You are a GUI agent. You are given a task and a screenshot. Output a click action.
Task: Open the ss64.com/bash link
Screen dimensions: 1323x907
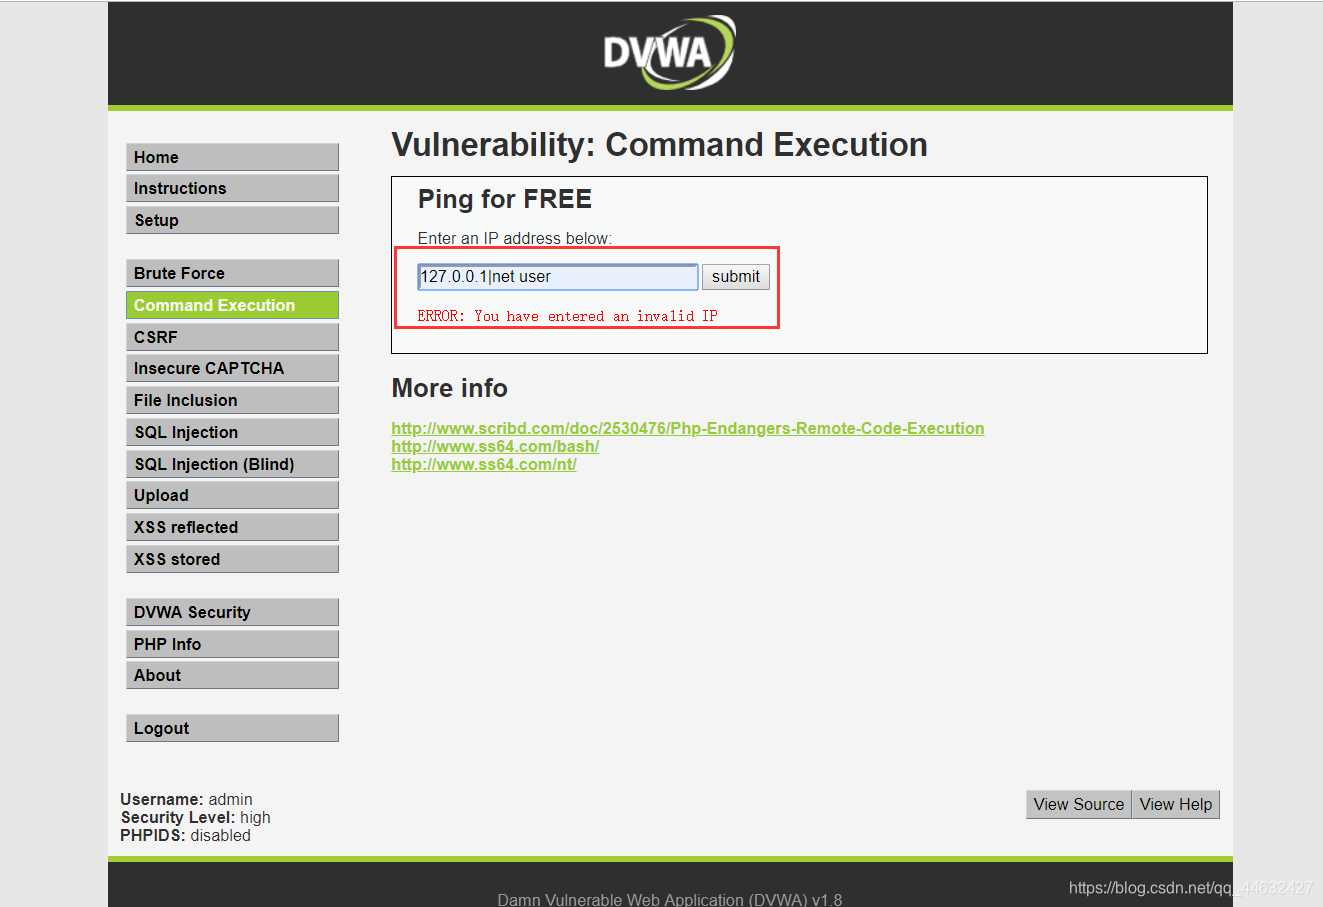(x=495, y=446)
